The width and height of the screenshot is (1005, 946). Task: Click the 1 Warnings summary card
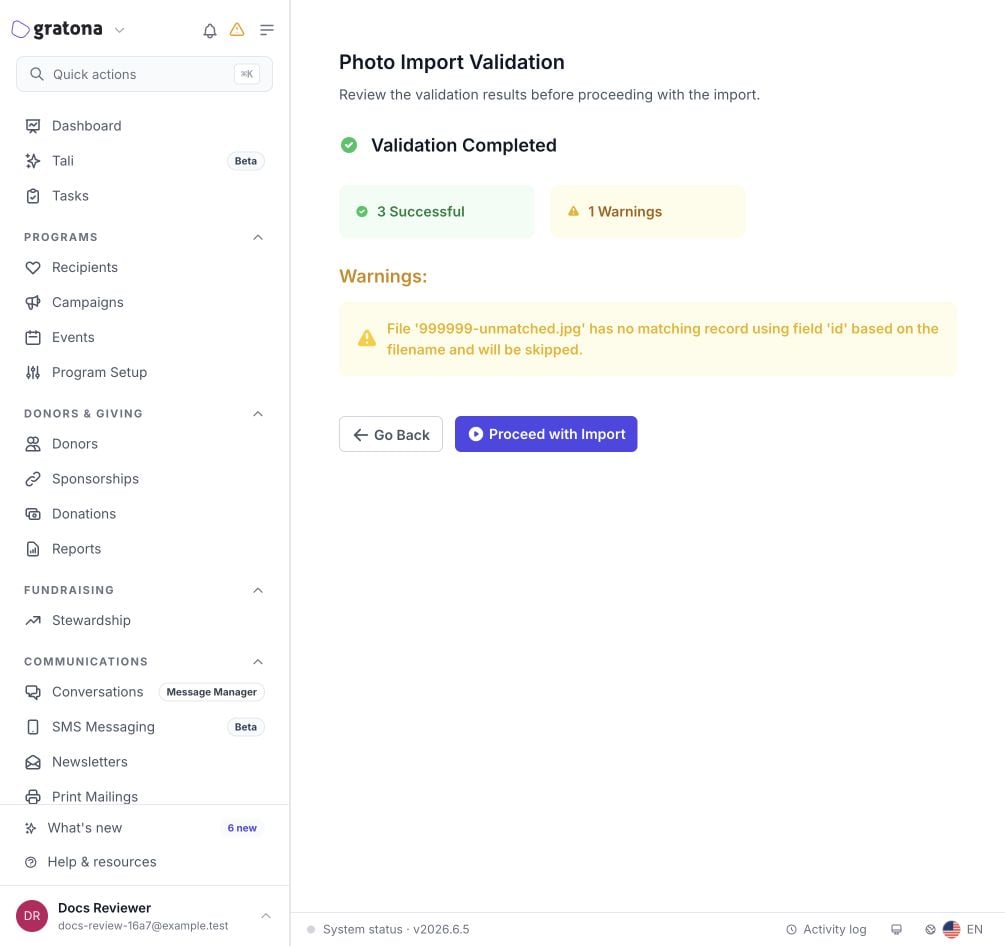[647, 212]
